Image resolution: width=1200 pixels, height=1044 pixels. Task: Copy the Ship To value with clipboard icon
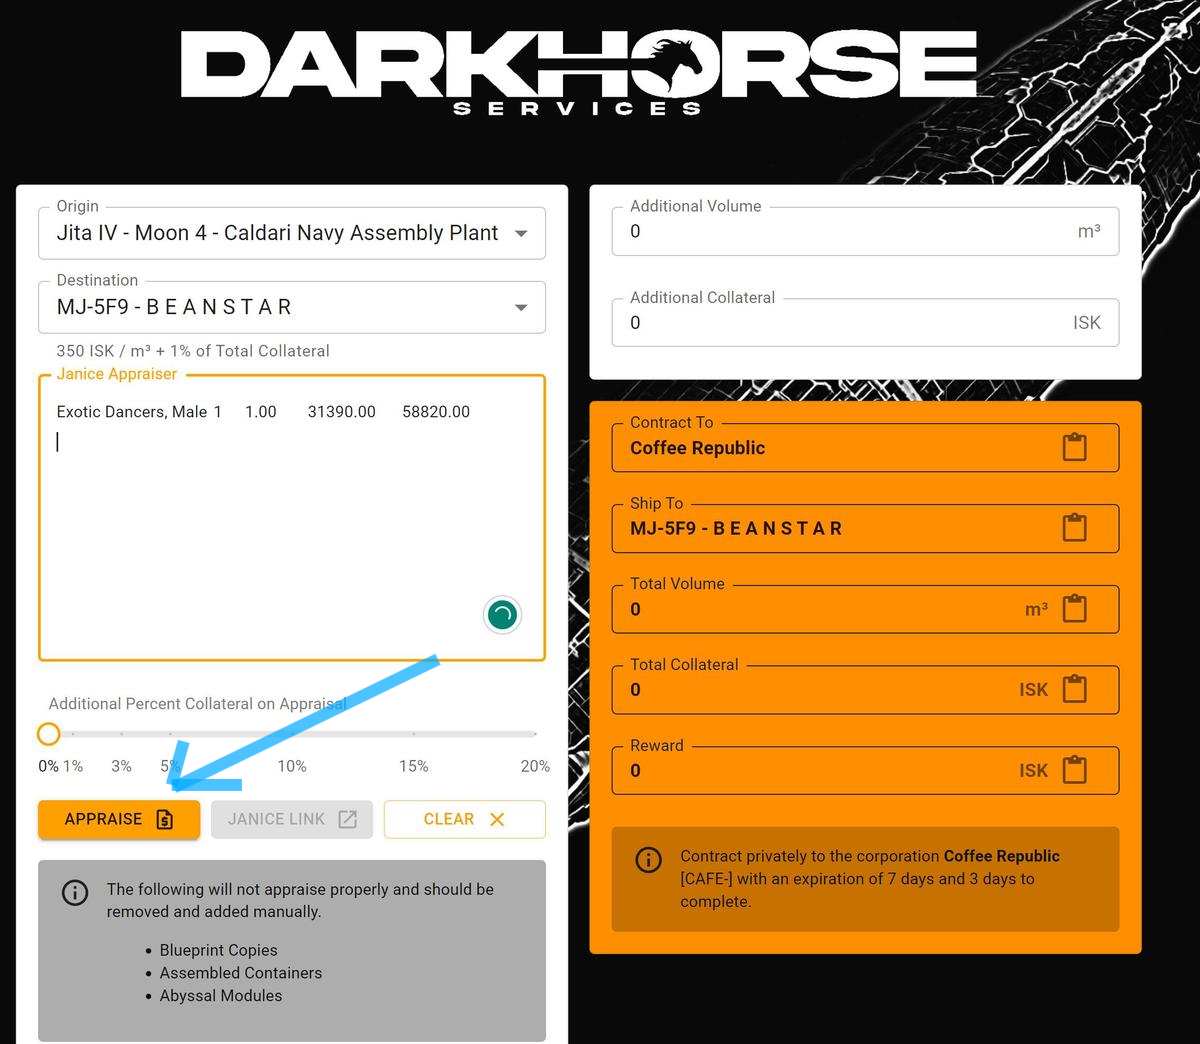click(1074, 528)
